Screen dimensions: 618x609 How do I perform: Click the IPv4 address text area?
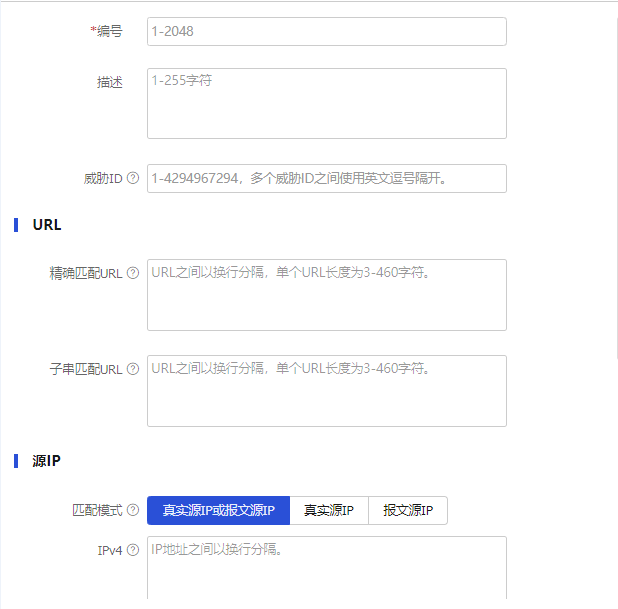click(326, 568)
